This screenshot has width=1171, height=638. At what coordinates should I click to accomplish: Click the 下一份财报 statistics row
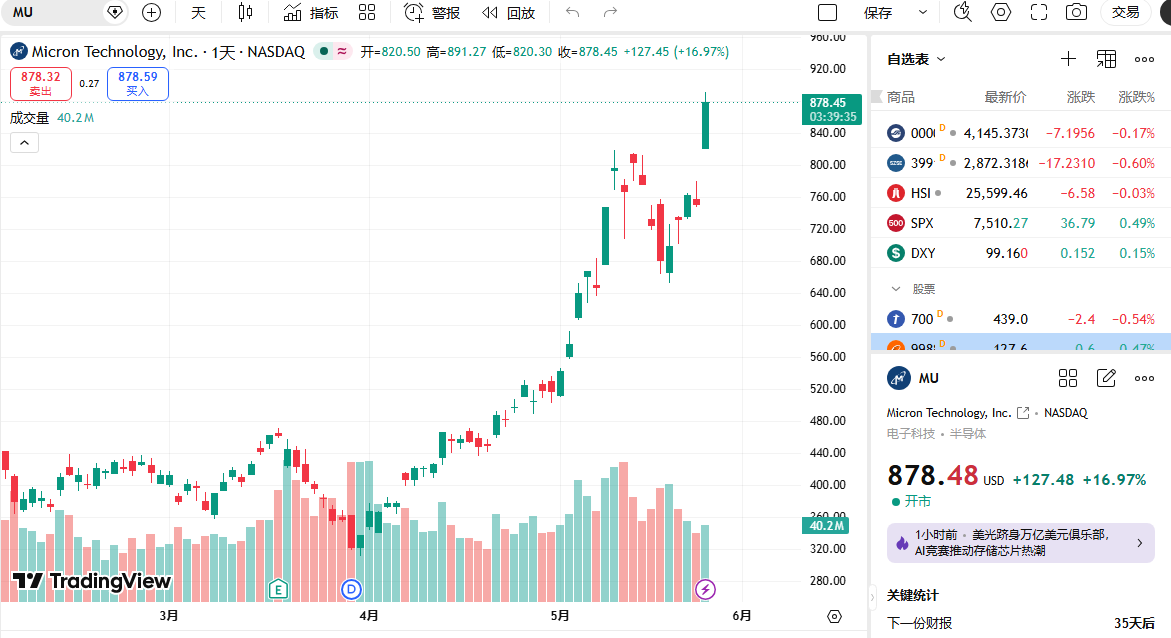[1020, 622]
